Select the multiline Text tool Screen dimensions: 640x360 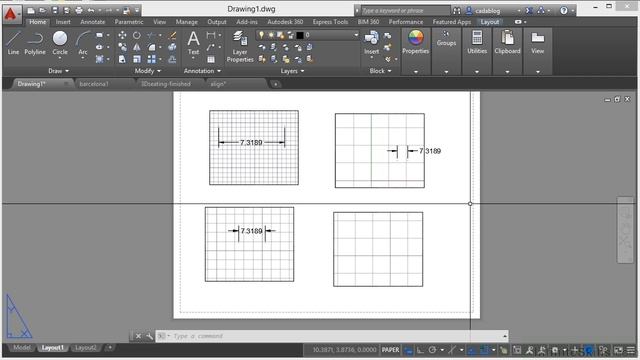pyautogui.click(x=193, y=43)
